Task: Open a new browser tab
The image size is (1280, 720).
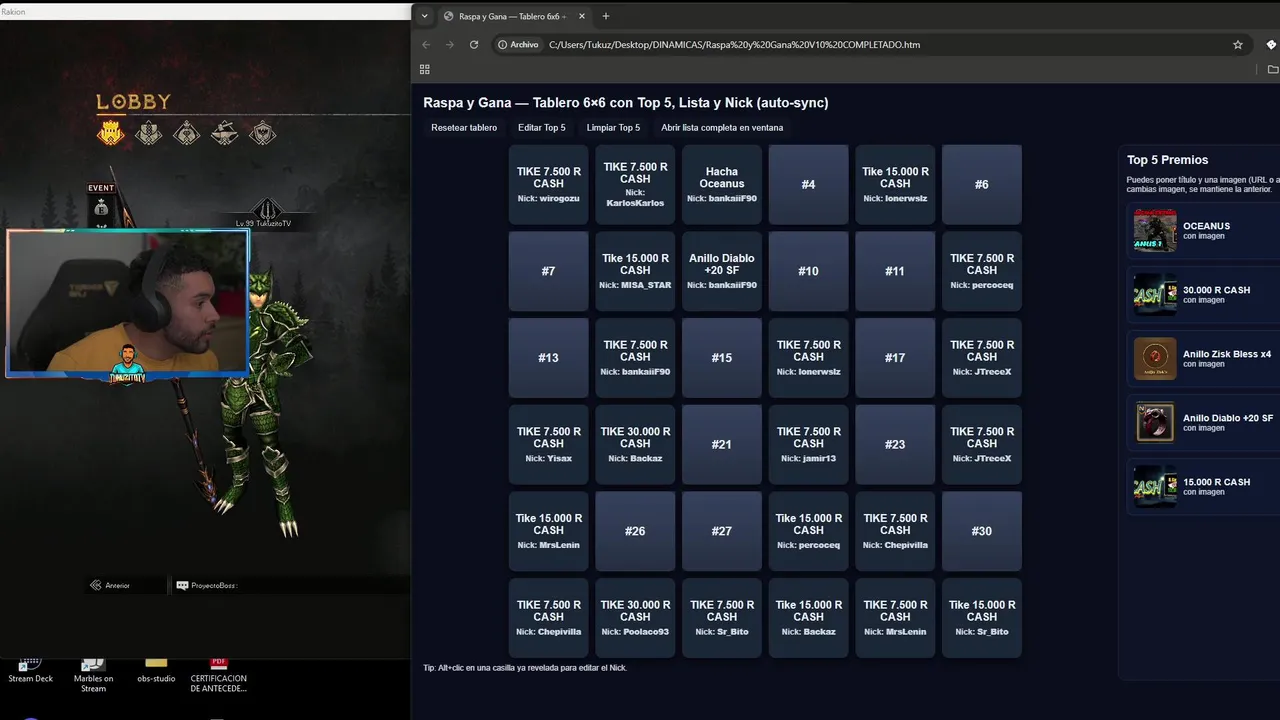Action: [606, 16]
